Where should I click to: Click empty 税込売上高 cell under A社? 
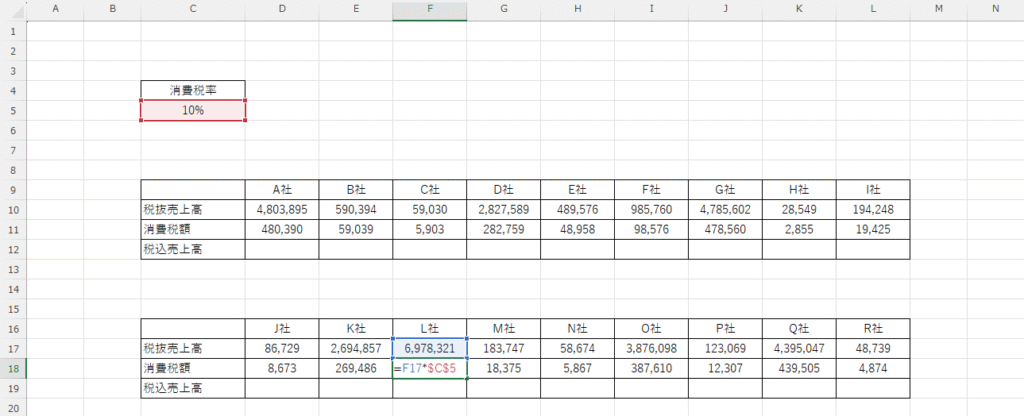281,249
